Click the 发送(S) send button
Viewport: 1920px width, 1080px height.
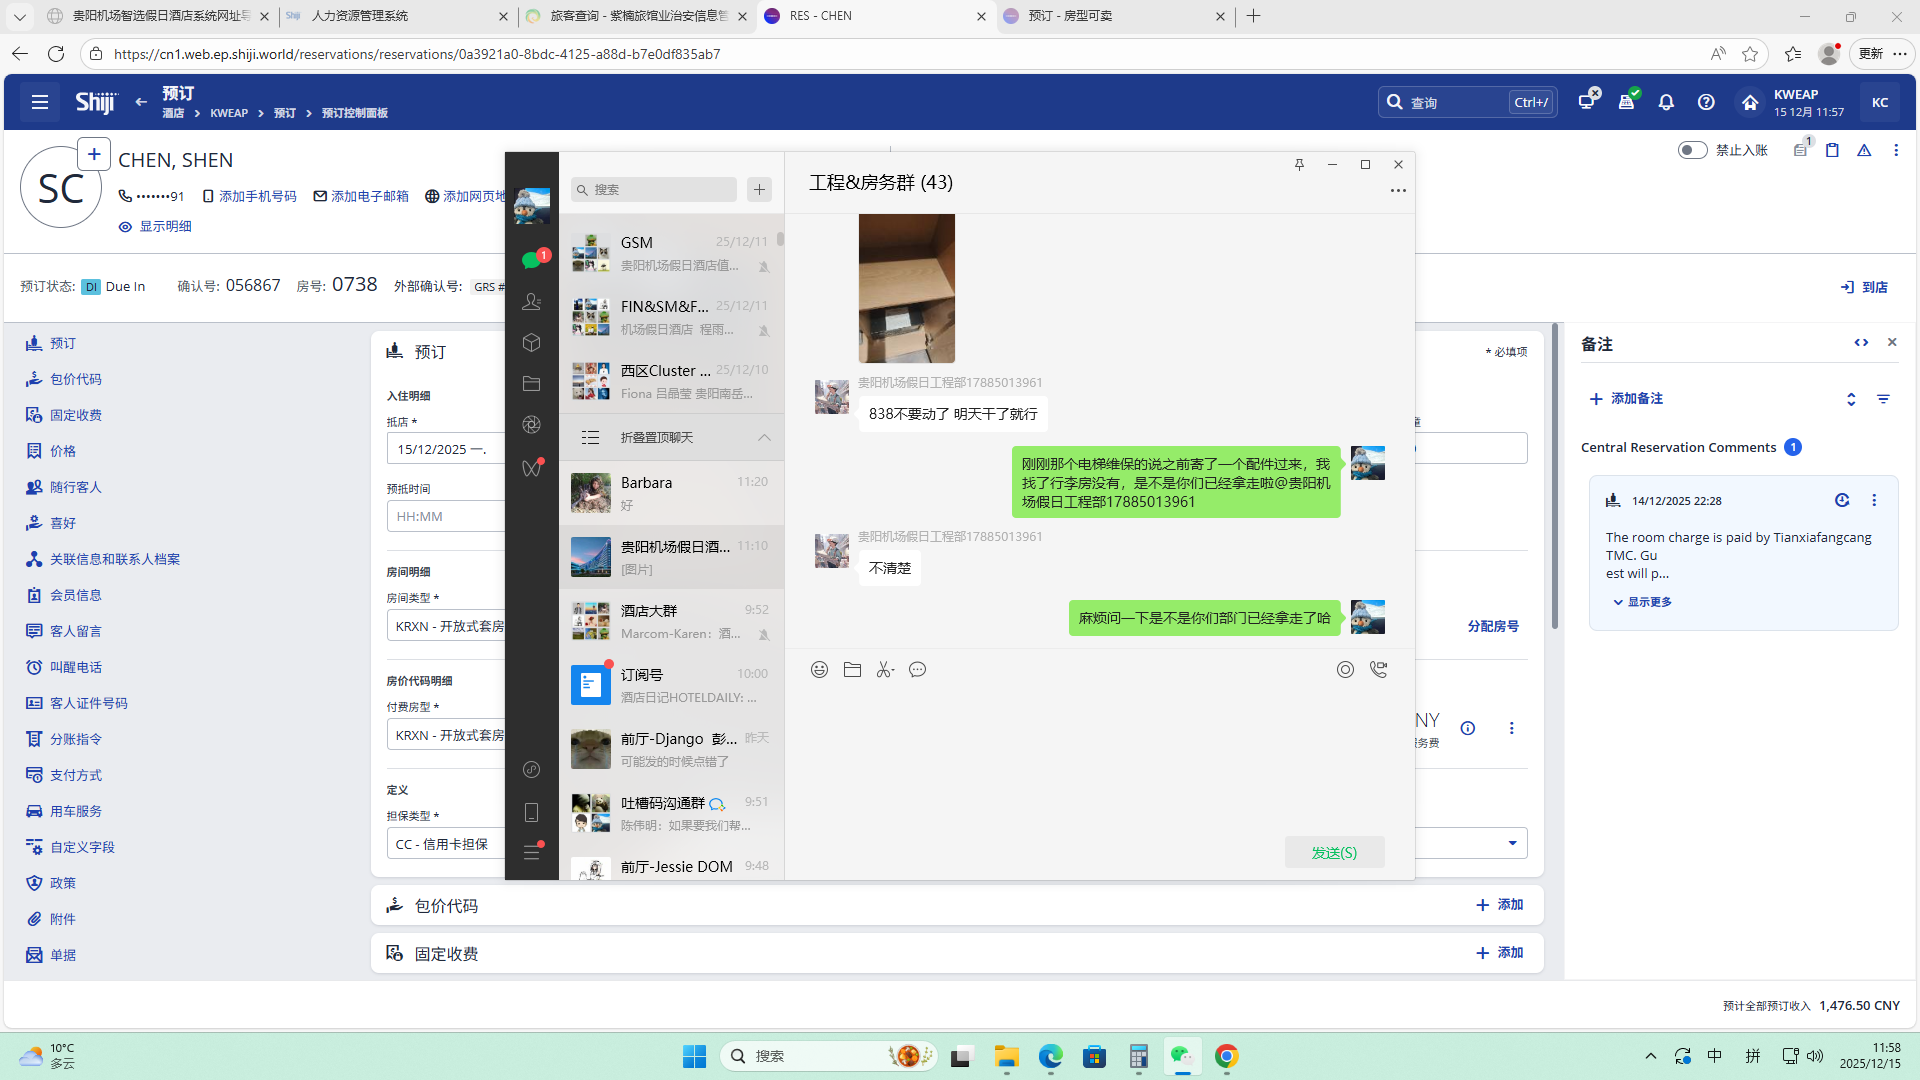pos(1334,852)
